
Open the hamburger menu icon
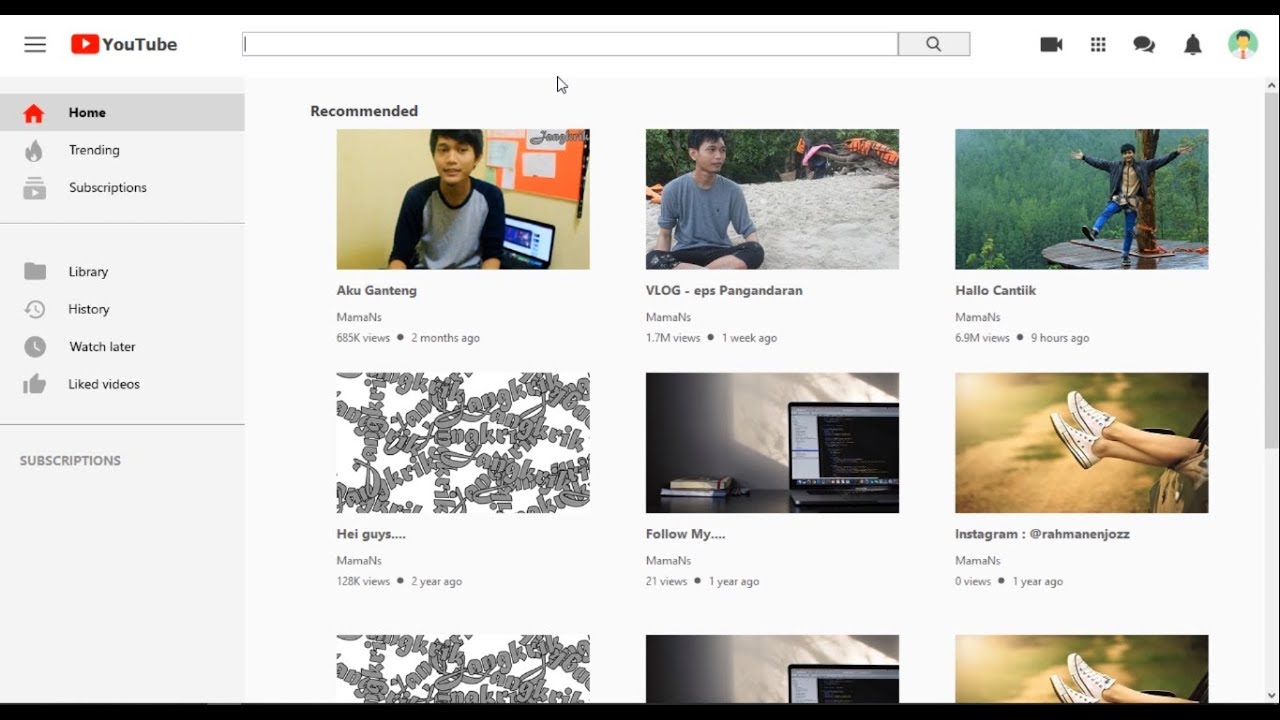[x=35, y=44]
